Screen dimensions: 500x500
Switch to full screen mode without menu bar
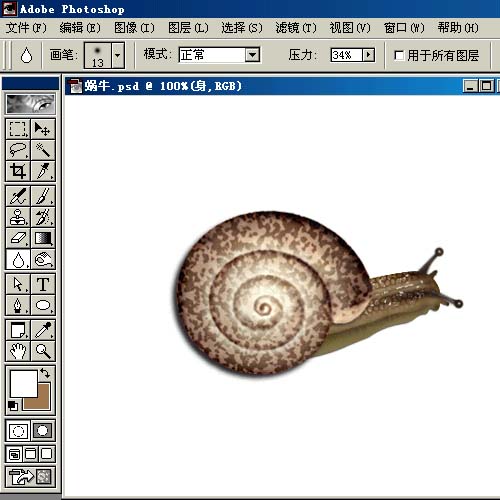(x=47, y=454)
